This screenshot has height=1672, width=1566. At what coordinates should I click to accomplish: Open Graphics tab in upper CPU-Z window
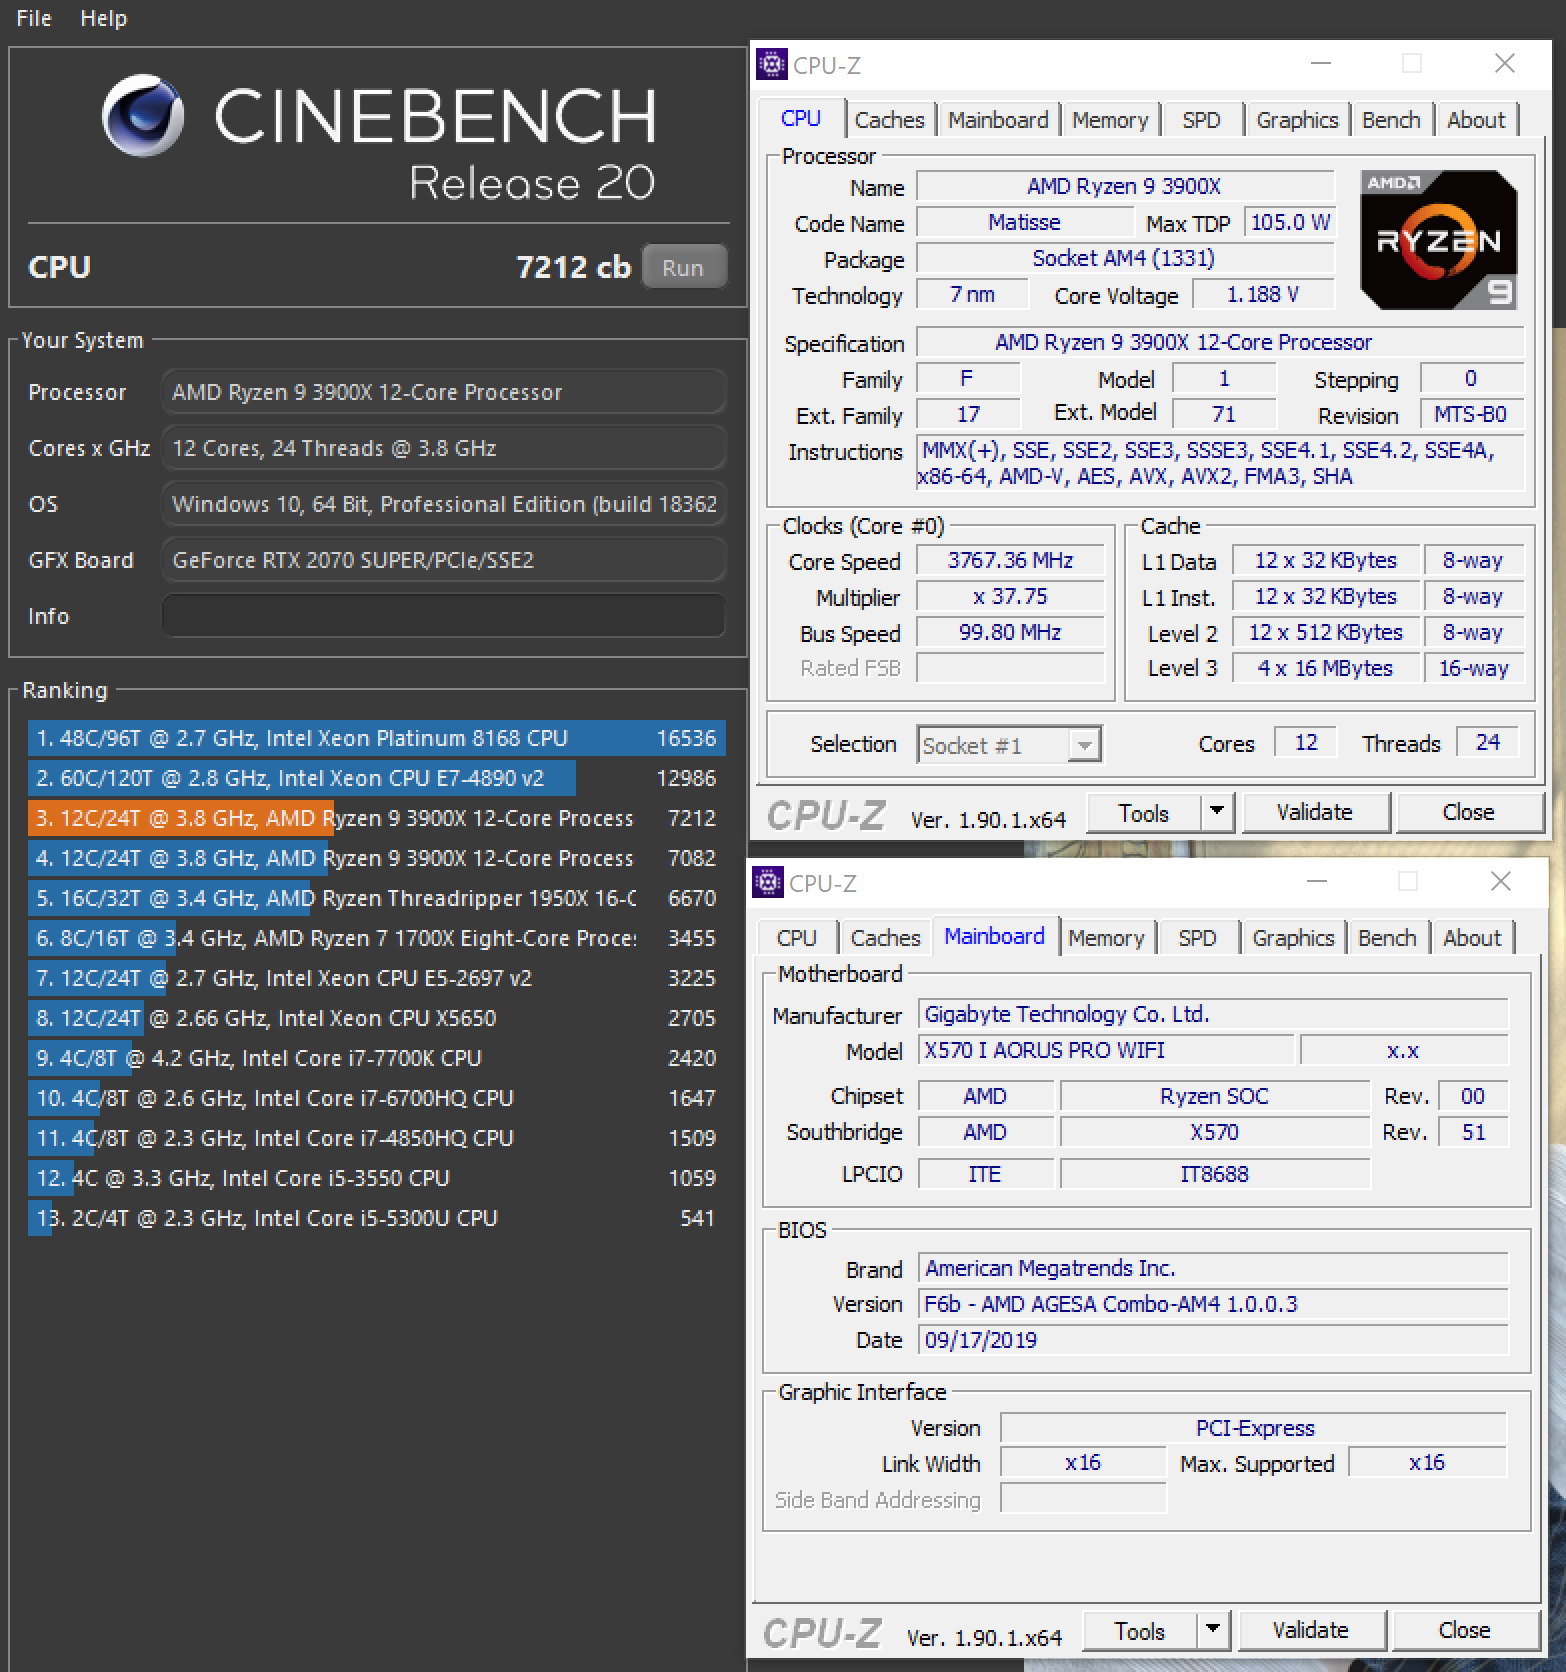coord(1297,120)
